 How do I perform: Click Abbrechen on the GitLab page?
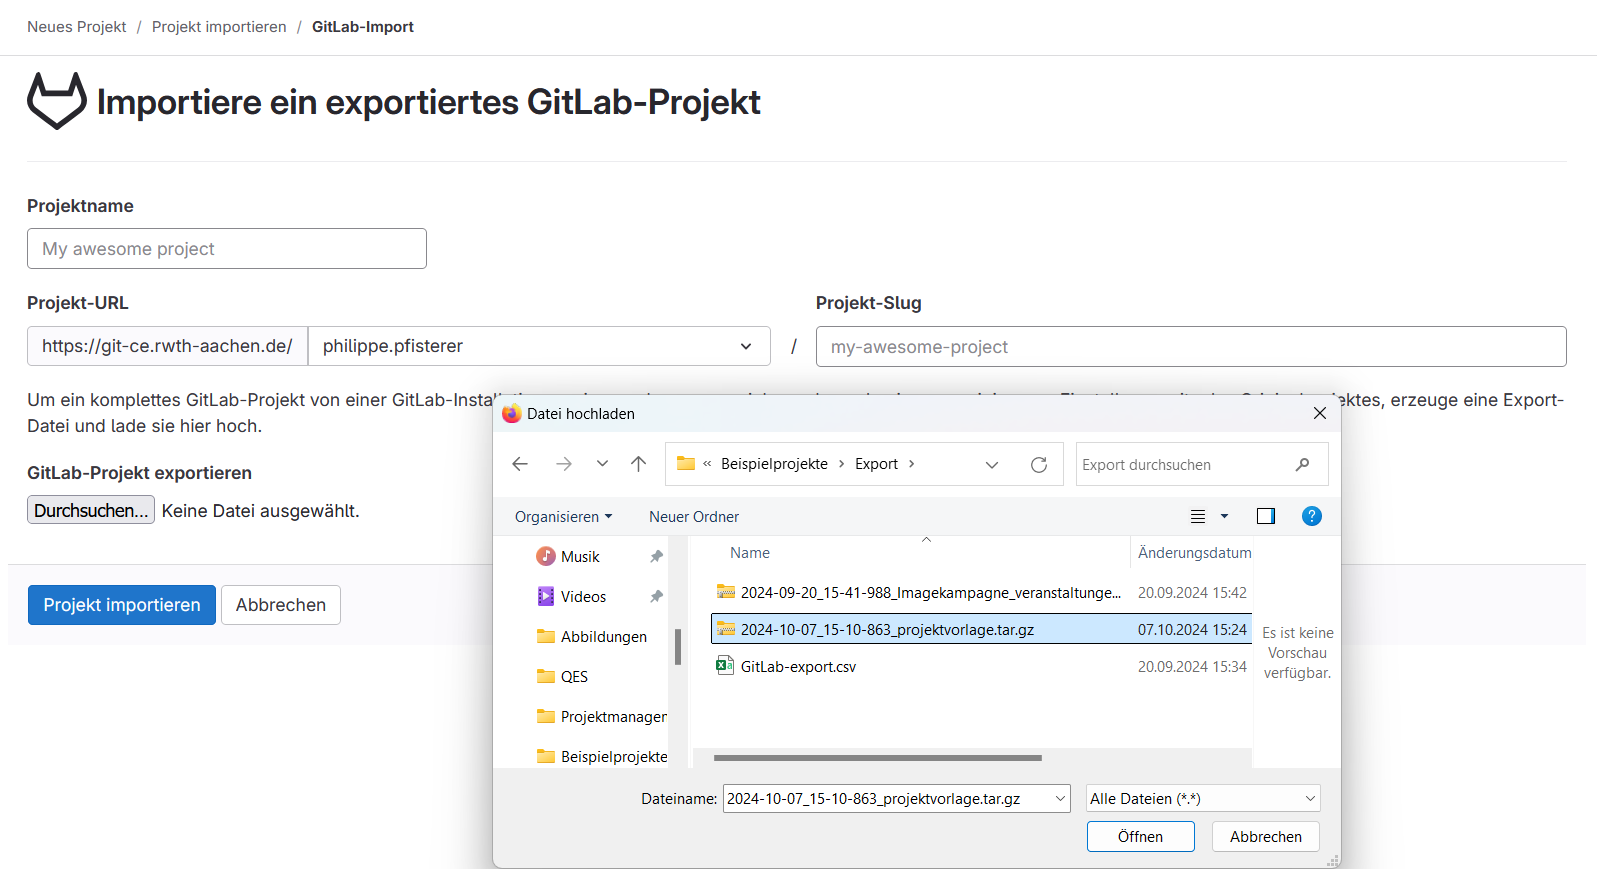coord(281,605)
